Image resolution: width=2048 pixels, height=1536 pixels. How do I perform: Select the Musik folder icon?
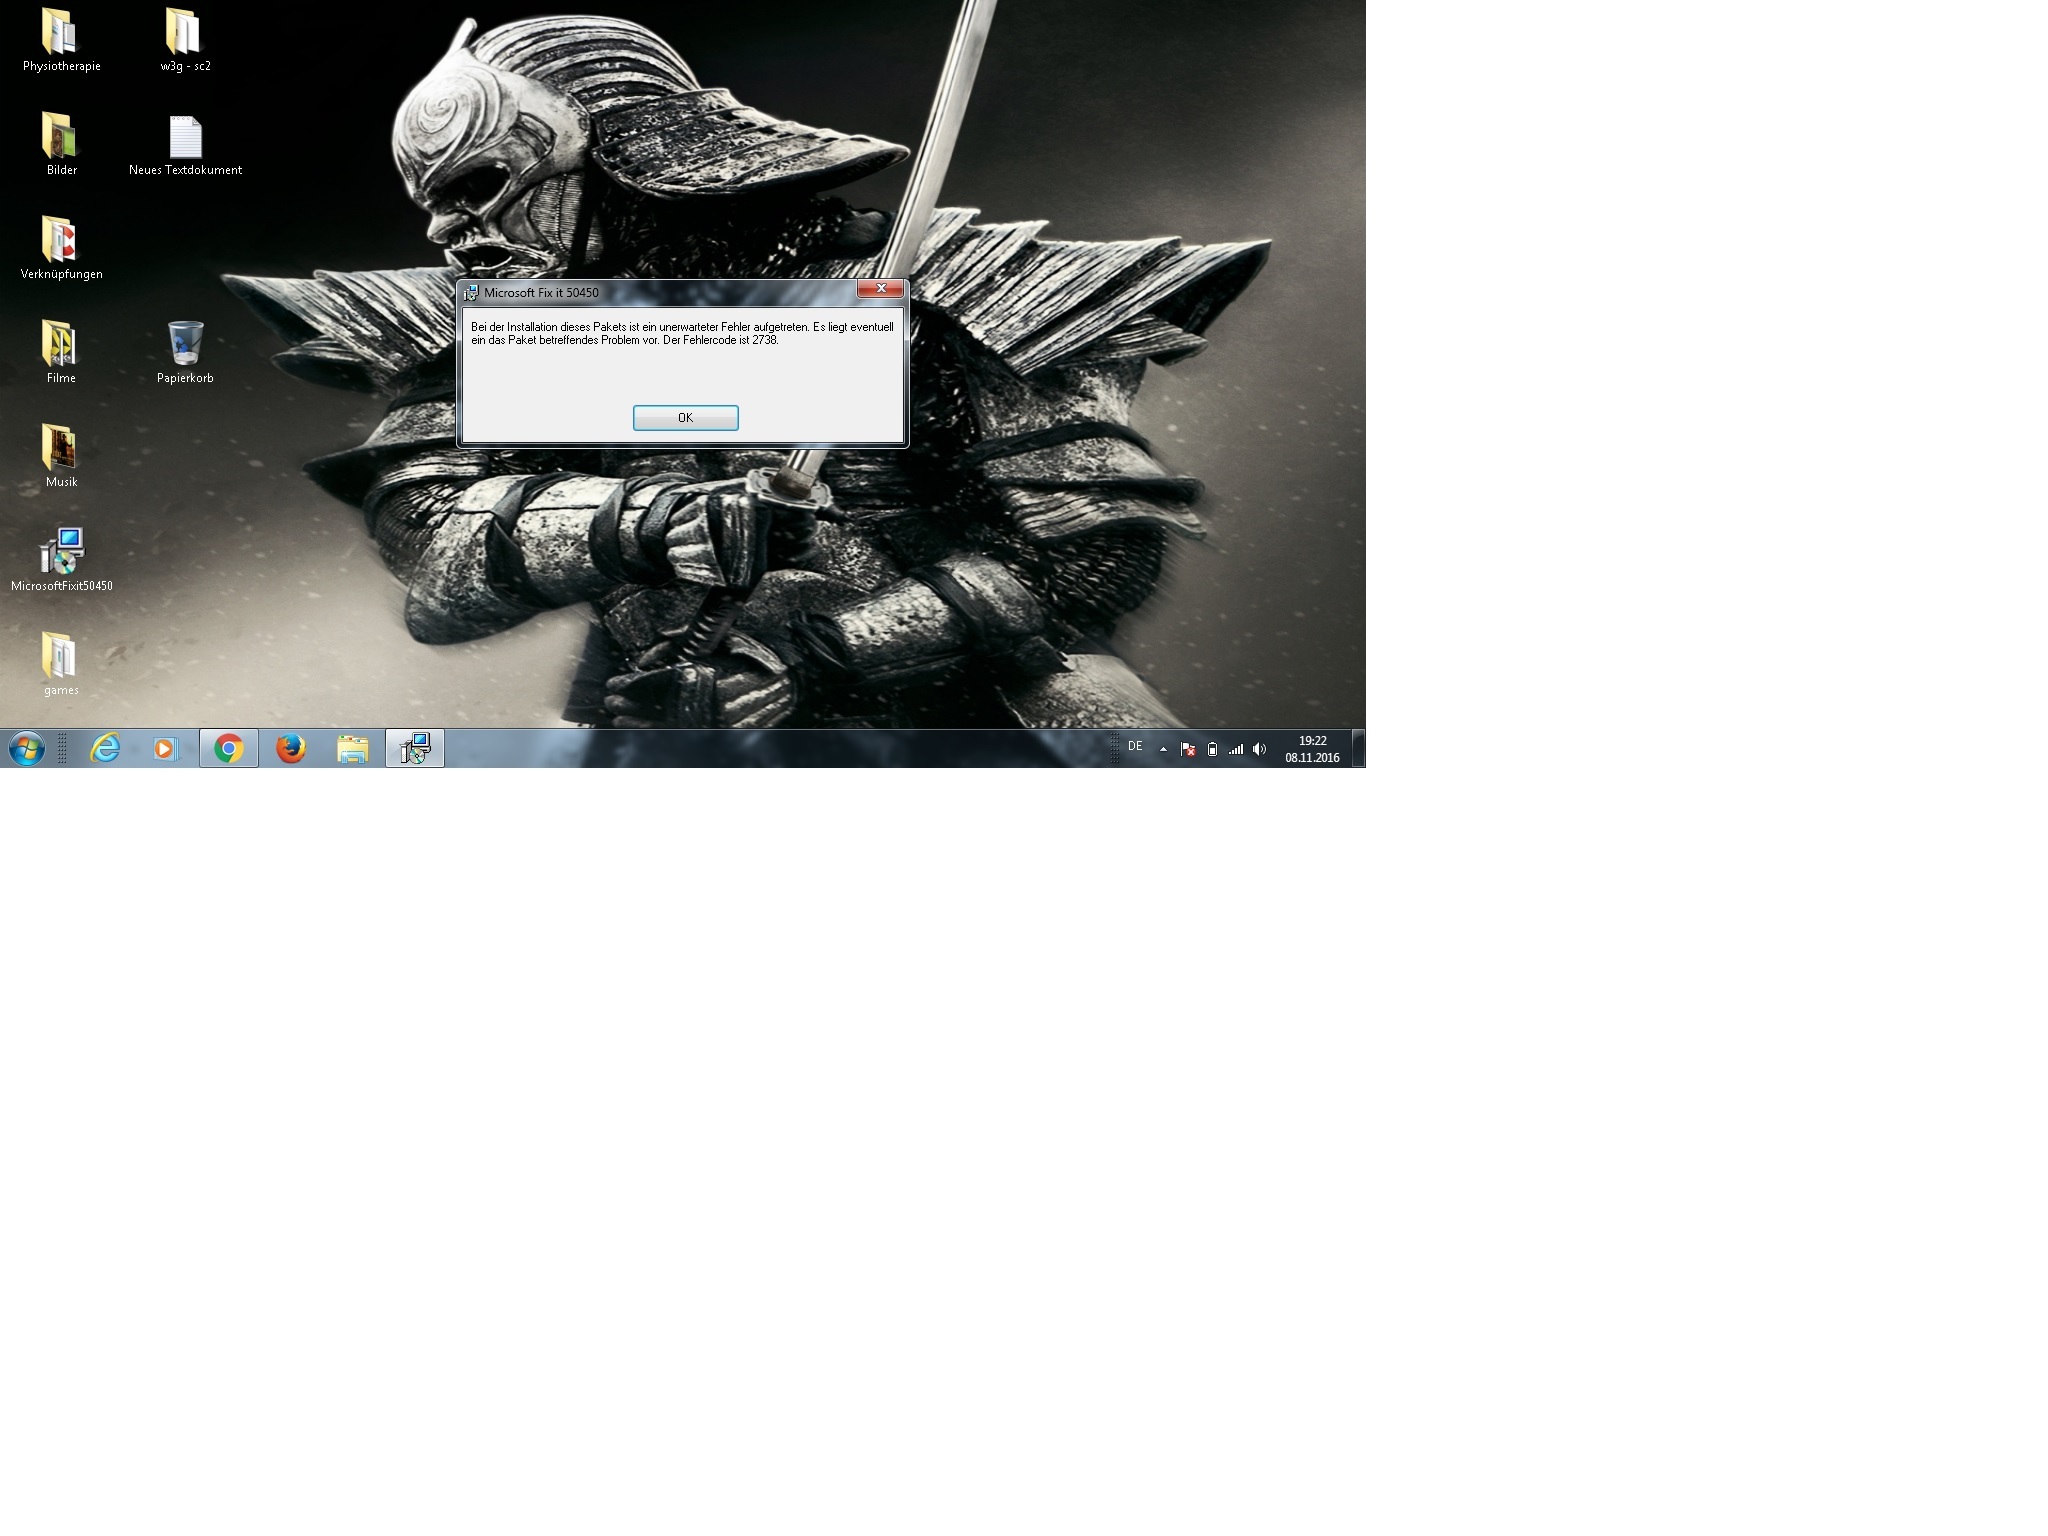61,456
